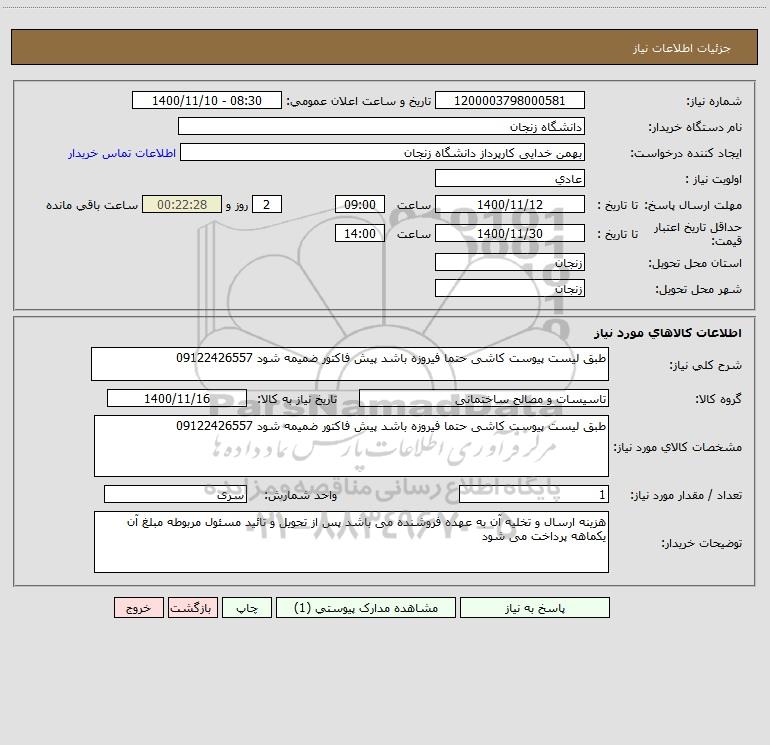The width and height of the screenshot is (770, 745).
Task: Click the label مهلت ارسال پاسخ
Action: click(x=693, y=205)
